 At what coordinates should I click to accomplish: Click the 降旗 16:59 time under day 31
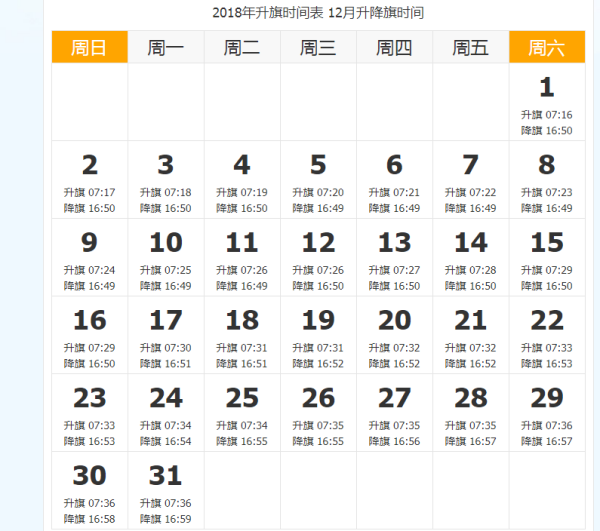[166, 519]
